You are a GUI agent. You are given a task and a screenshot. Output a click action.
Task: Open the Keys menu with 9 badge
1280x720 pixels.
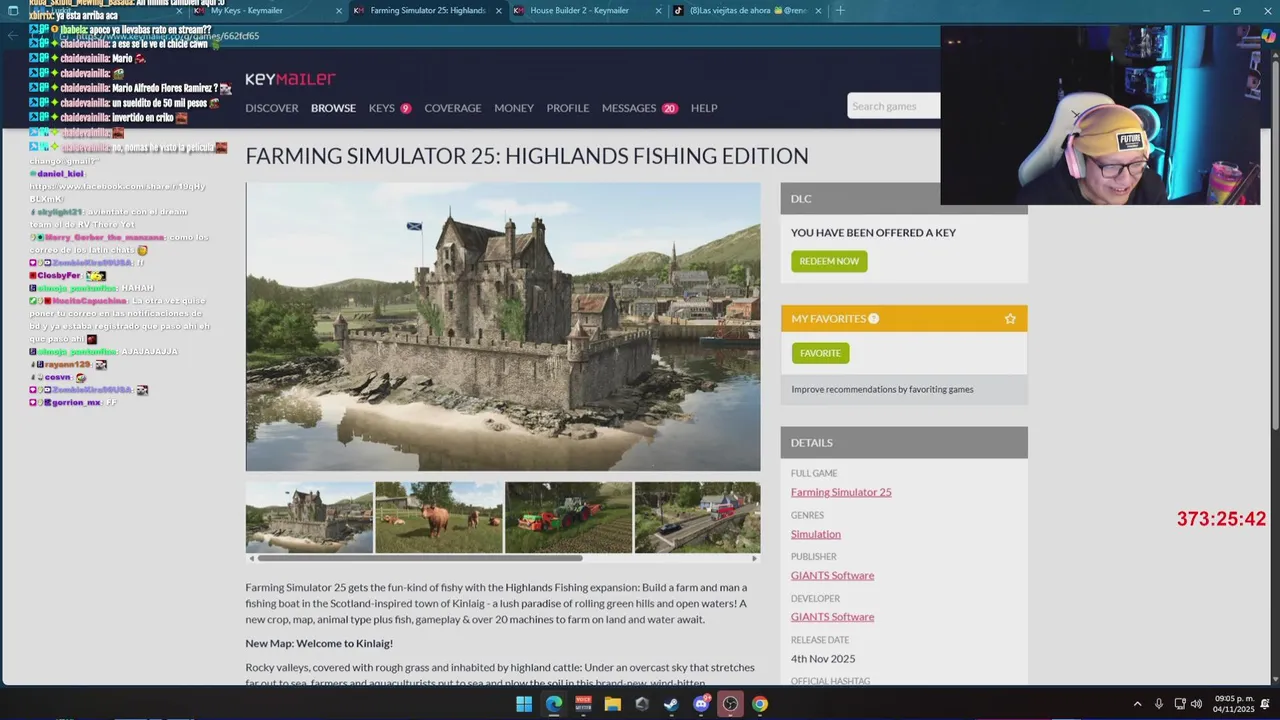coord(390,108)
